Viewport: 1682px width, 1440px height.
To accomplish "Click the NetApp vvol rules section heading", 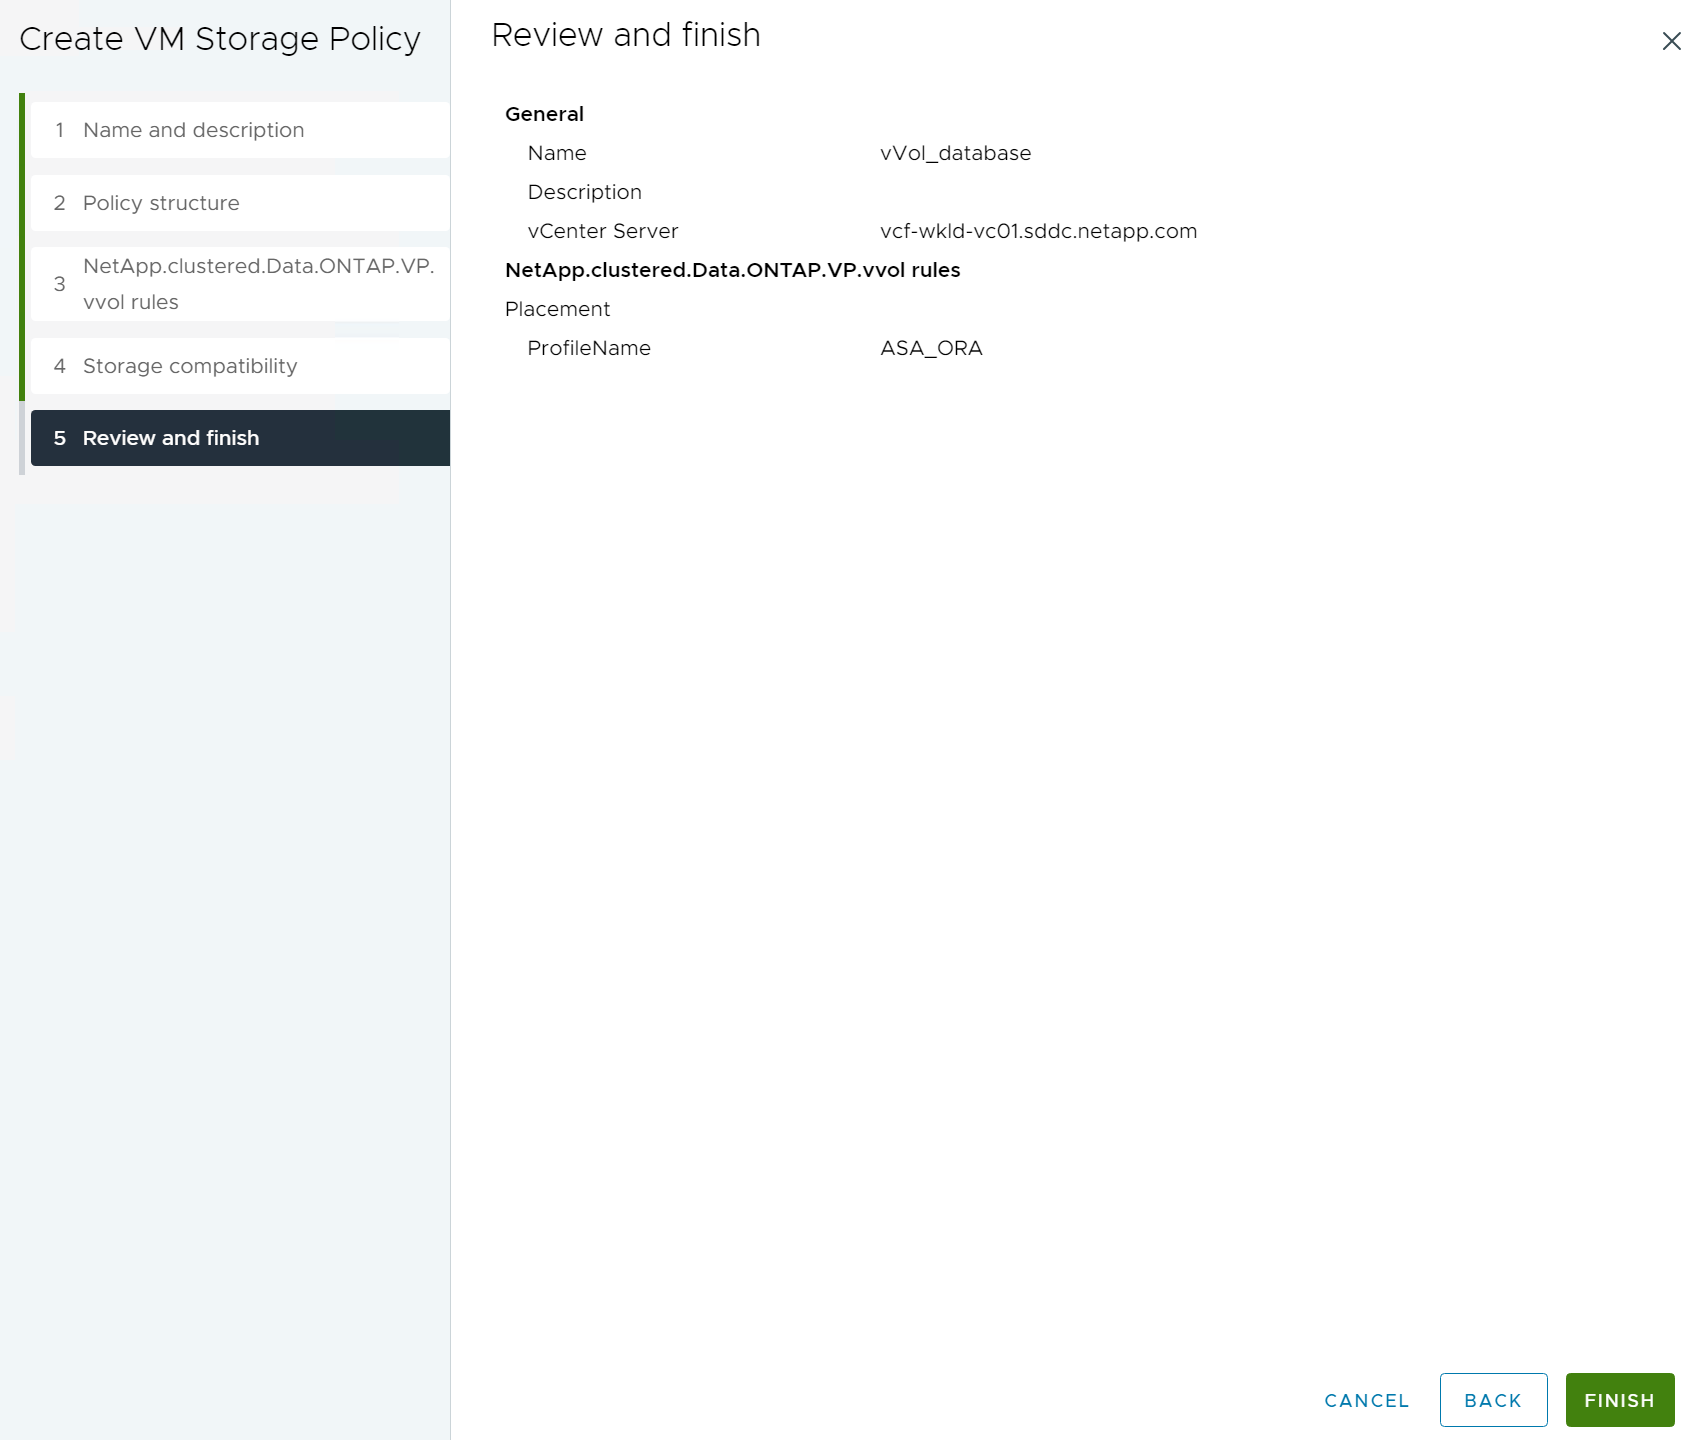I will pos(732,270).
